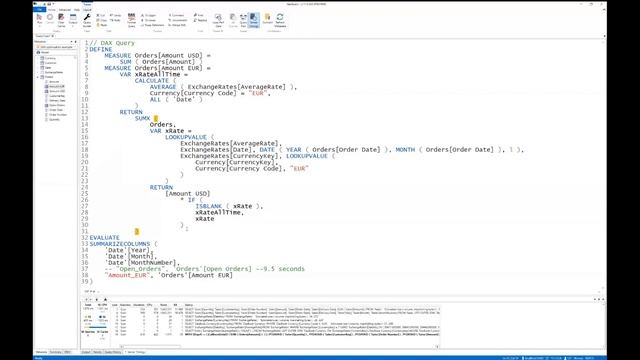The width and height of the screenshot is (640, 360).
Task: Click Paste in the Edit group
Action: click(102, 25)
